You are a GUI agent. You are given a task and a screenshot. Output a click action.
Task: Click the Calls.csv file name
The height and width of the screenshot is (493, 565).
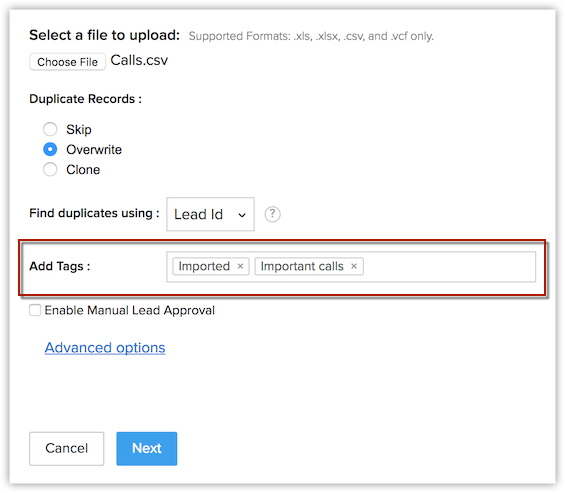tap(139, 60)
